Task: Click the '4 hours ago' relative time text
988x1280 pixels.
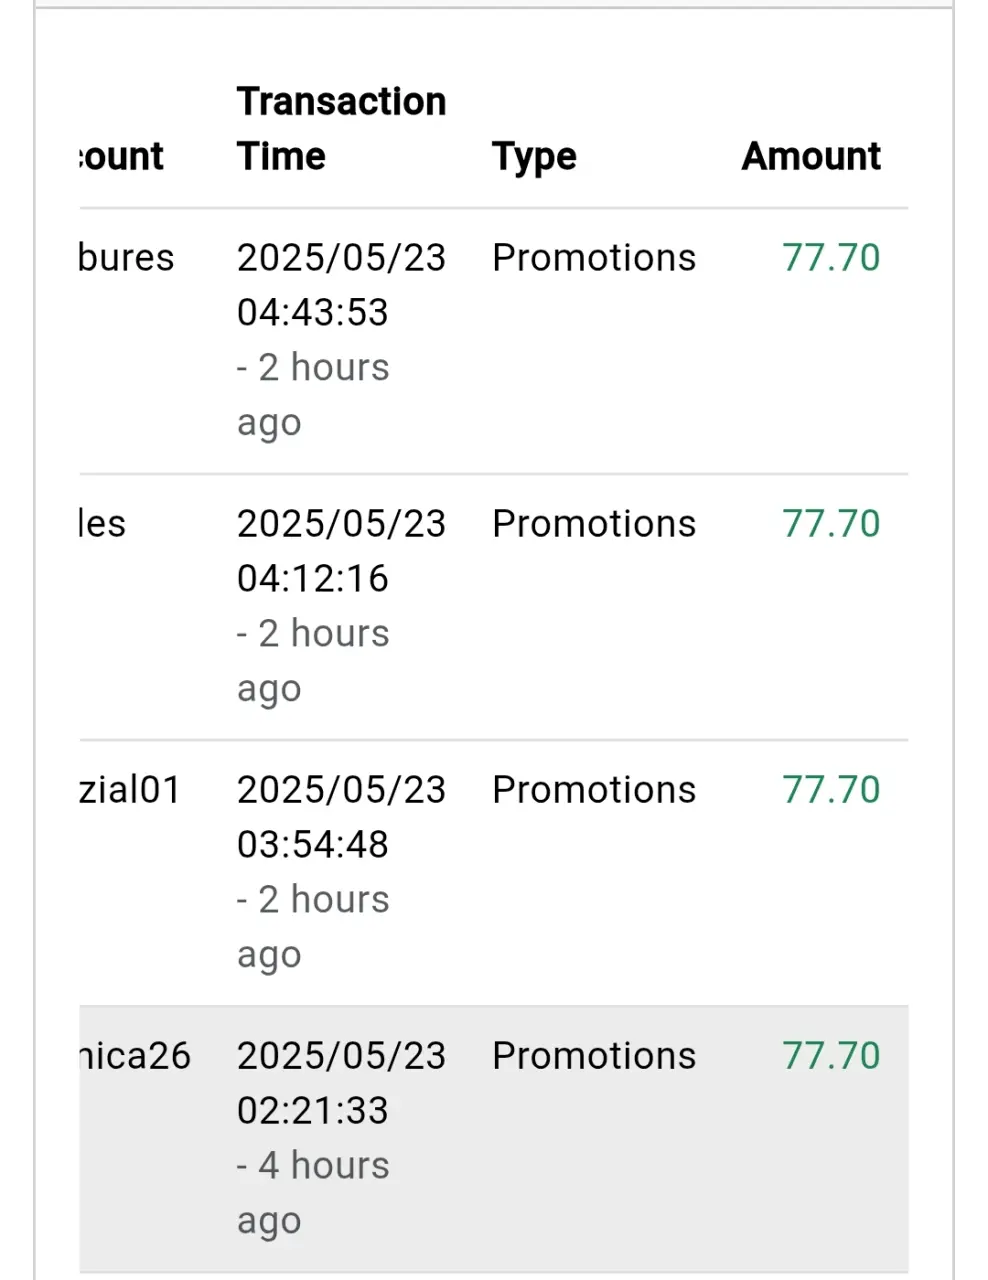Action: tap(313, 1193)
